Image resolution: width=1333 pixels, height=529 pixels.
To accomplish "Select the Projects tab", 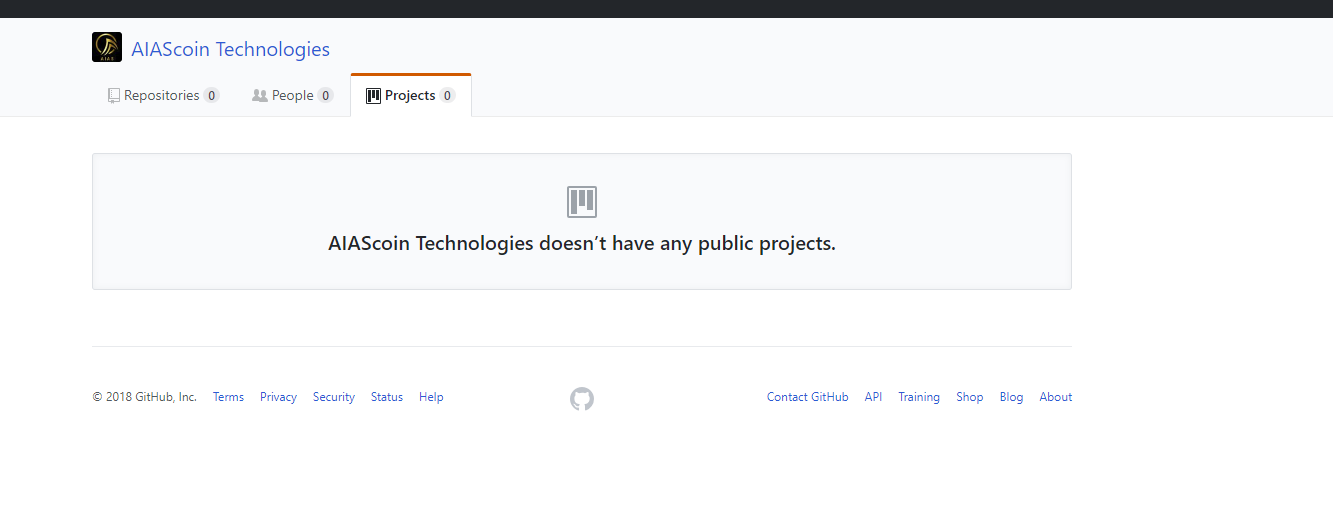I will pos(411,96).
